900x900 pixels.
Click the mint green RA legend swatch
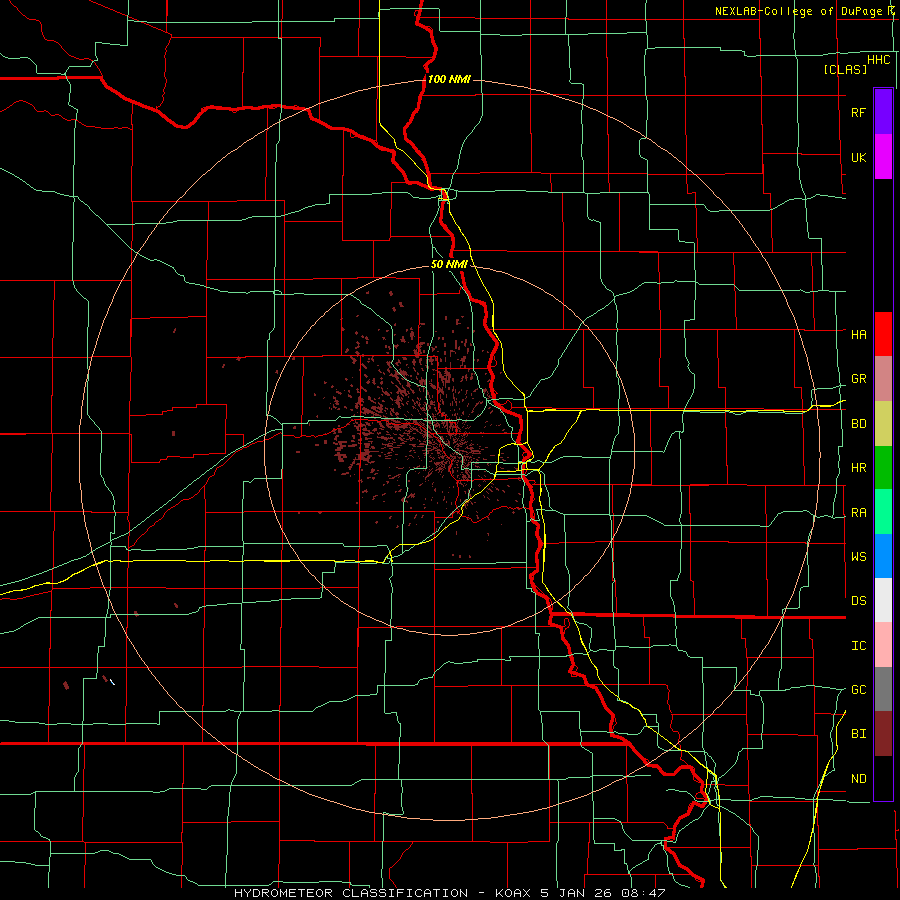883,512
